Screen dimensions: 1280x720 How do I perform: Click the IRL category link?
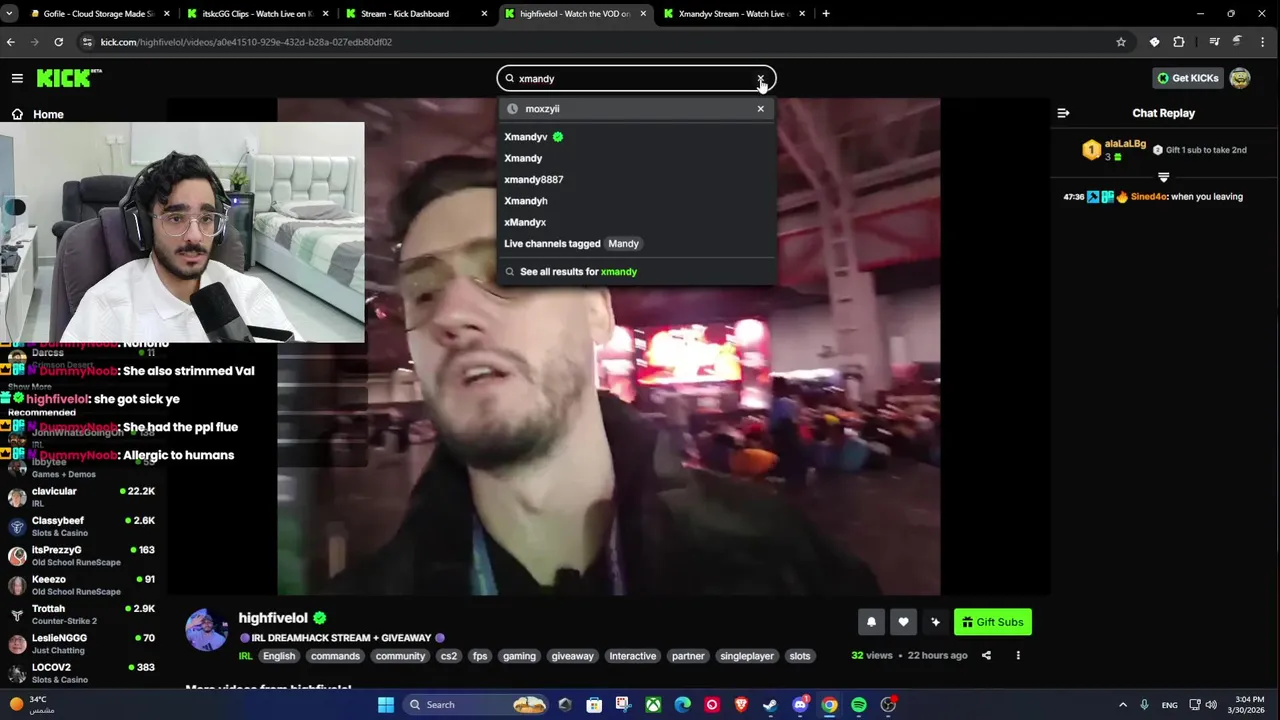point(245,656)
